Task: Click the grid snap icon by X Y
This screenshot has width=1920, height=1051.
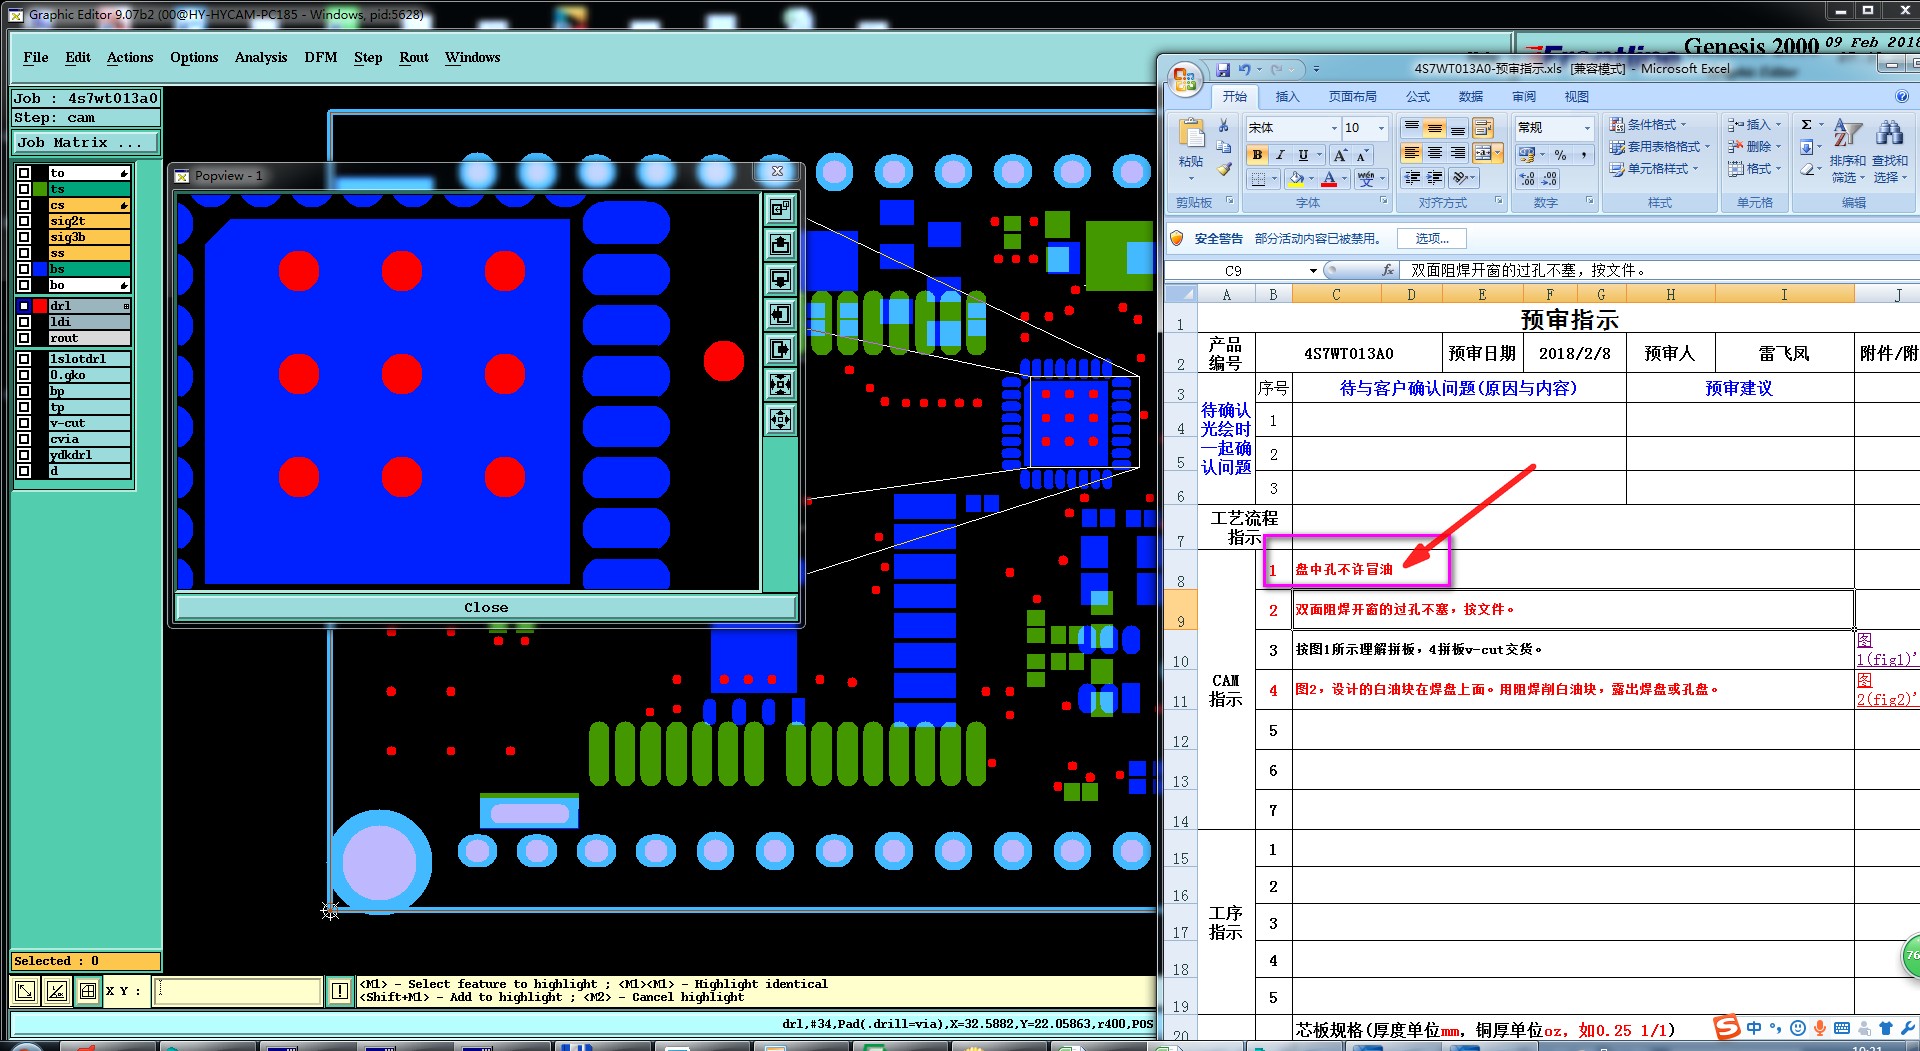Action: pos(88,991)
